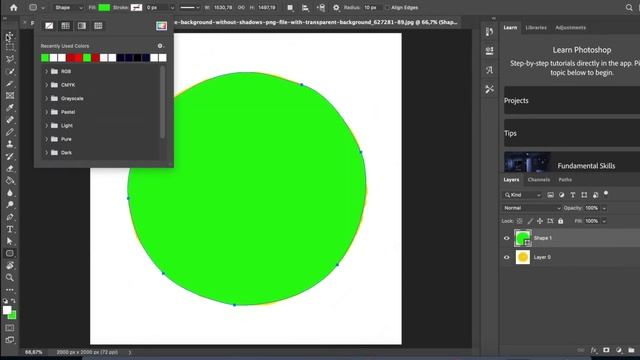Create a new group folder icon
Image resolution: width=640 pixels, height=360 pixels.
631,350
